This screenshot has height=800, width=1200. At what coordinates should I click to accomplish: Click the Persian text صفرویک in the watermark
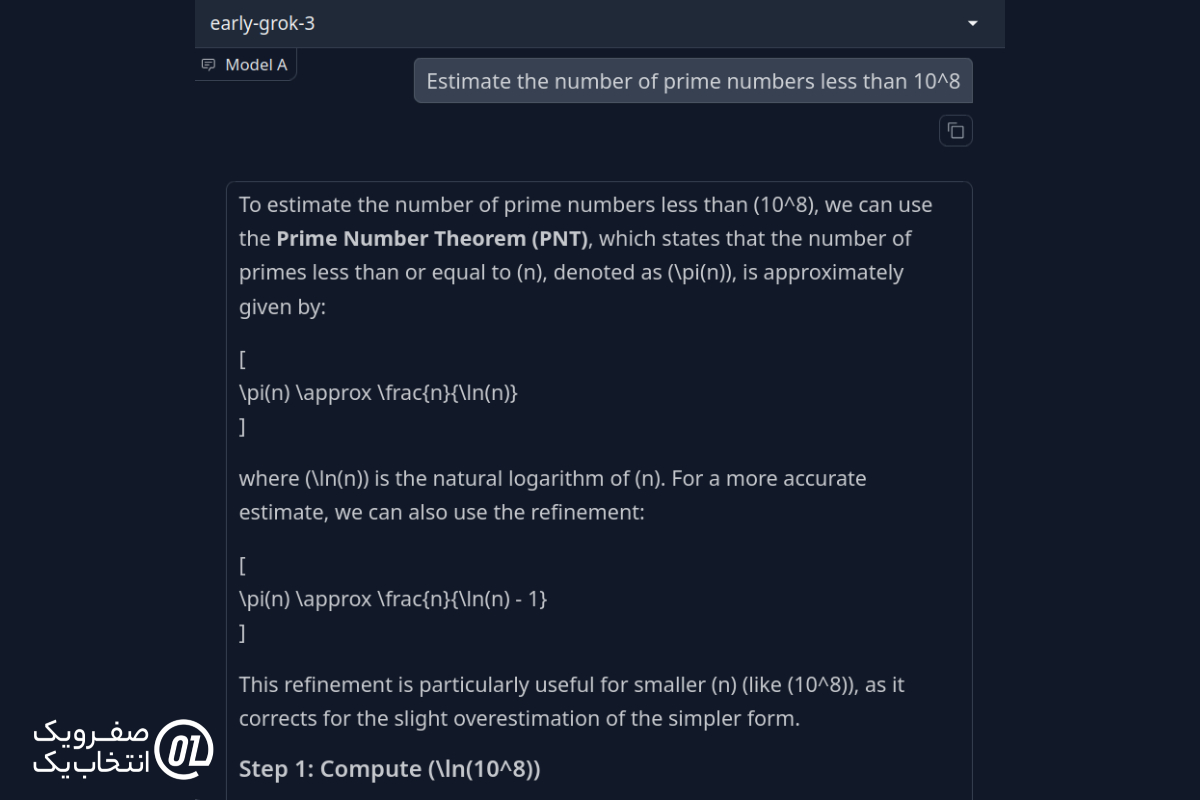(91, 732)
